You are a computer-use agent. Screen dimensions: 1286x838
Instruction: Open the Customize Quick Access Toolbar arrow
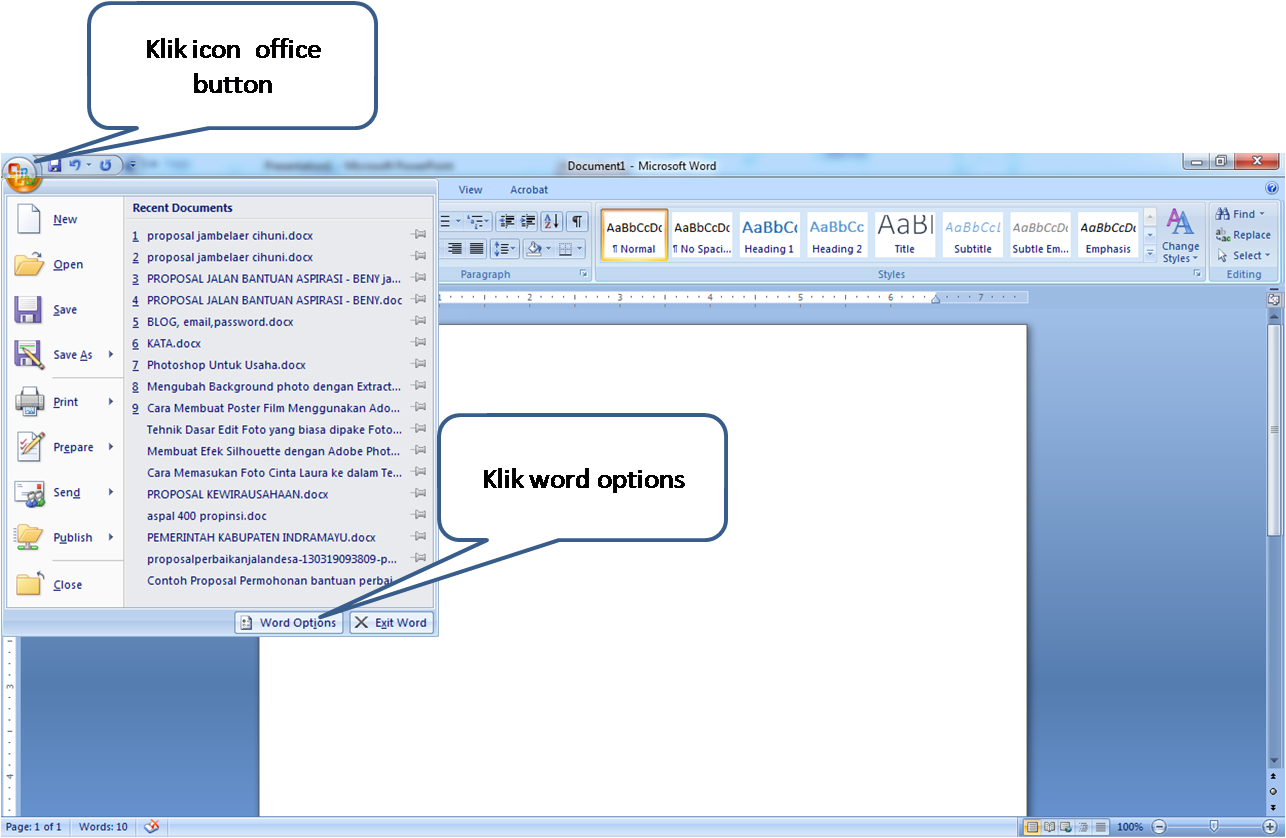(x=131, y=165)
